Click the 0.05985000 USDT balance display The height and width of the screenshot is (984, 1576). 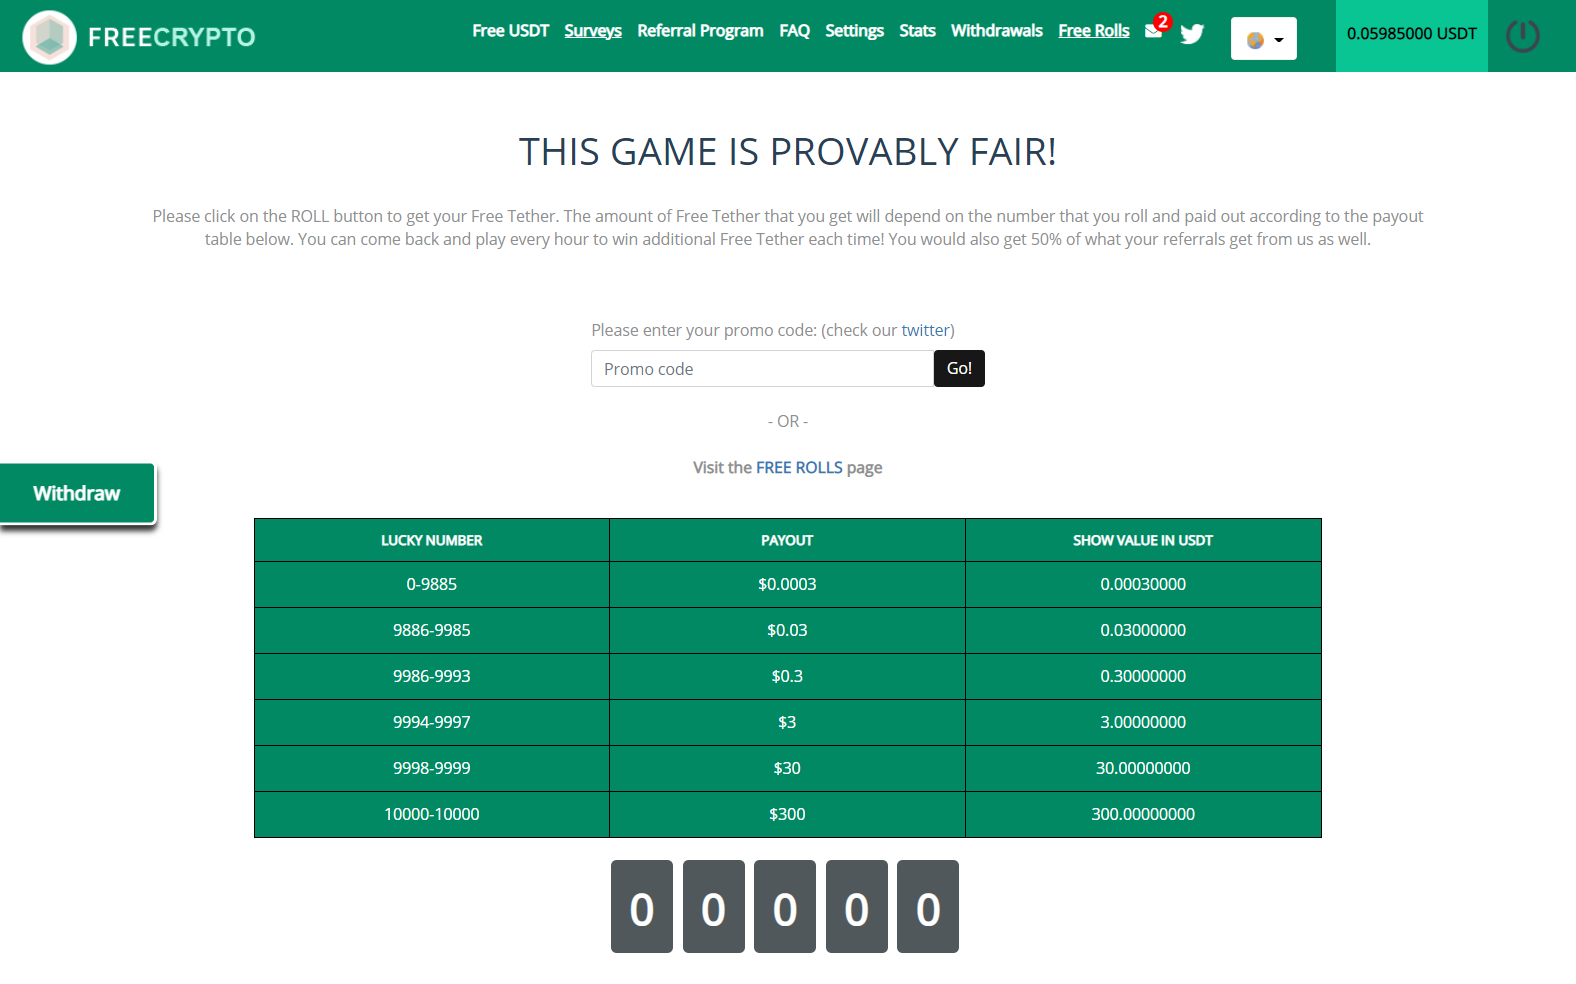pyautogui.click(x=1412, y=36)
